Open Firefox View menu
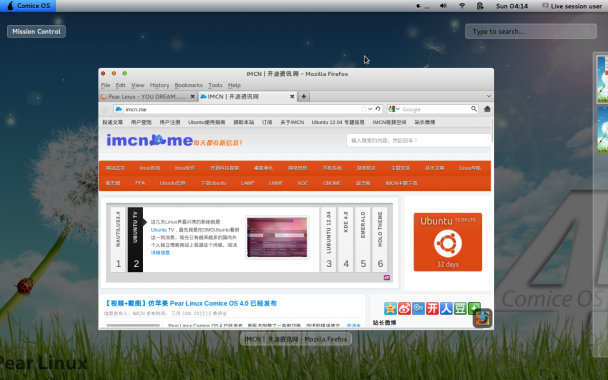Screen dimensions: 608x380 point(138,85)
